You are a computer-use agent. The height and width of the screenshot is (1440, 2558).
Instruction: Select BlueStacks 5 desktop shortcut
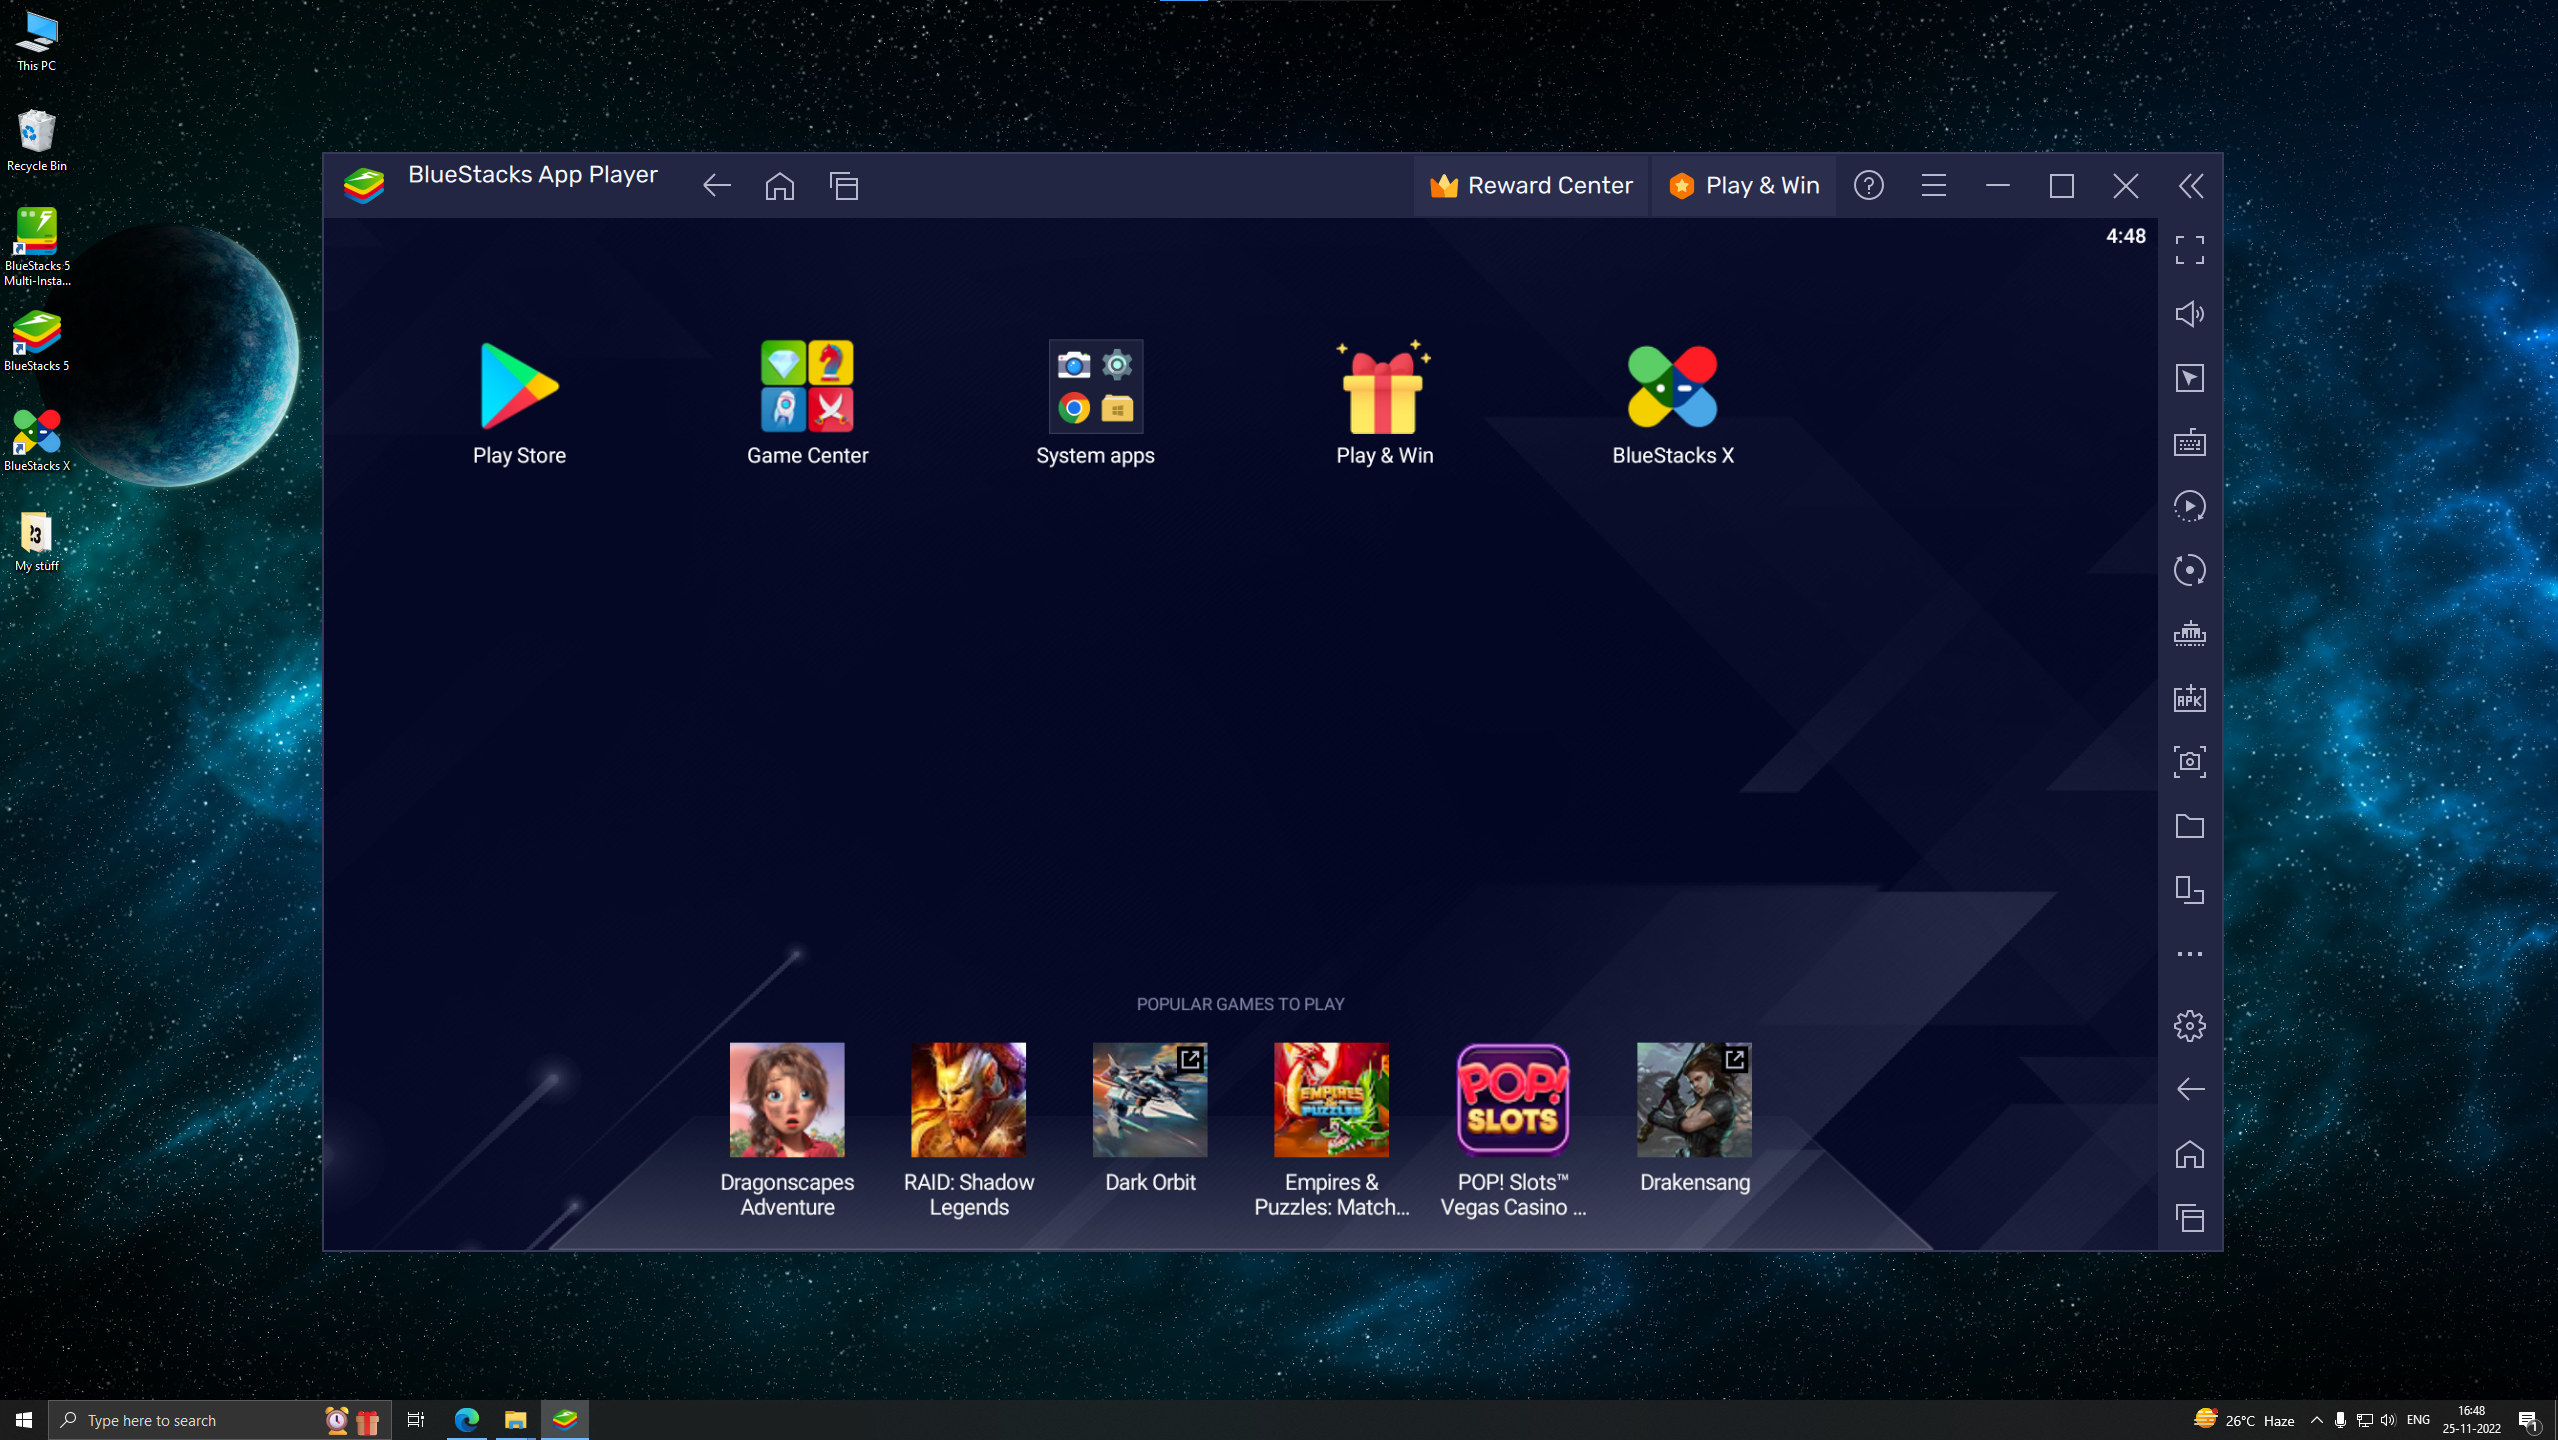point(37,341)
